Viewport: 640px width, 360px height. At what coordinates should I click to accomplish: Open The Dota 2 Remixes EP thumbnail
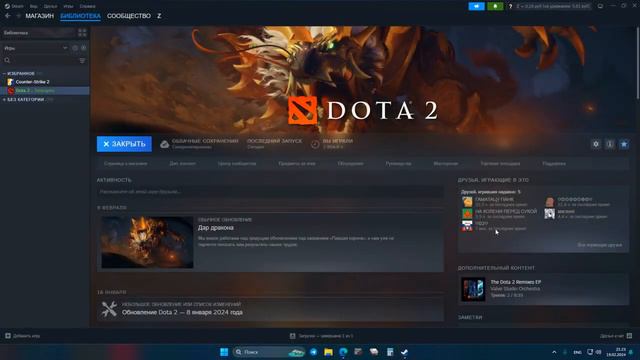[x=473, y=289]
